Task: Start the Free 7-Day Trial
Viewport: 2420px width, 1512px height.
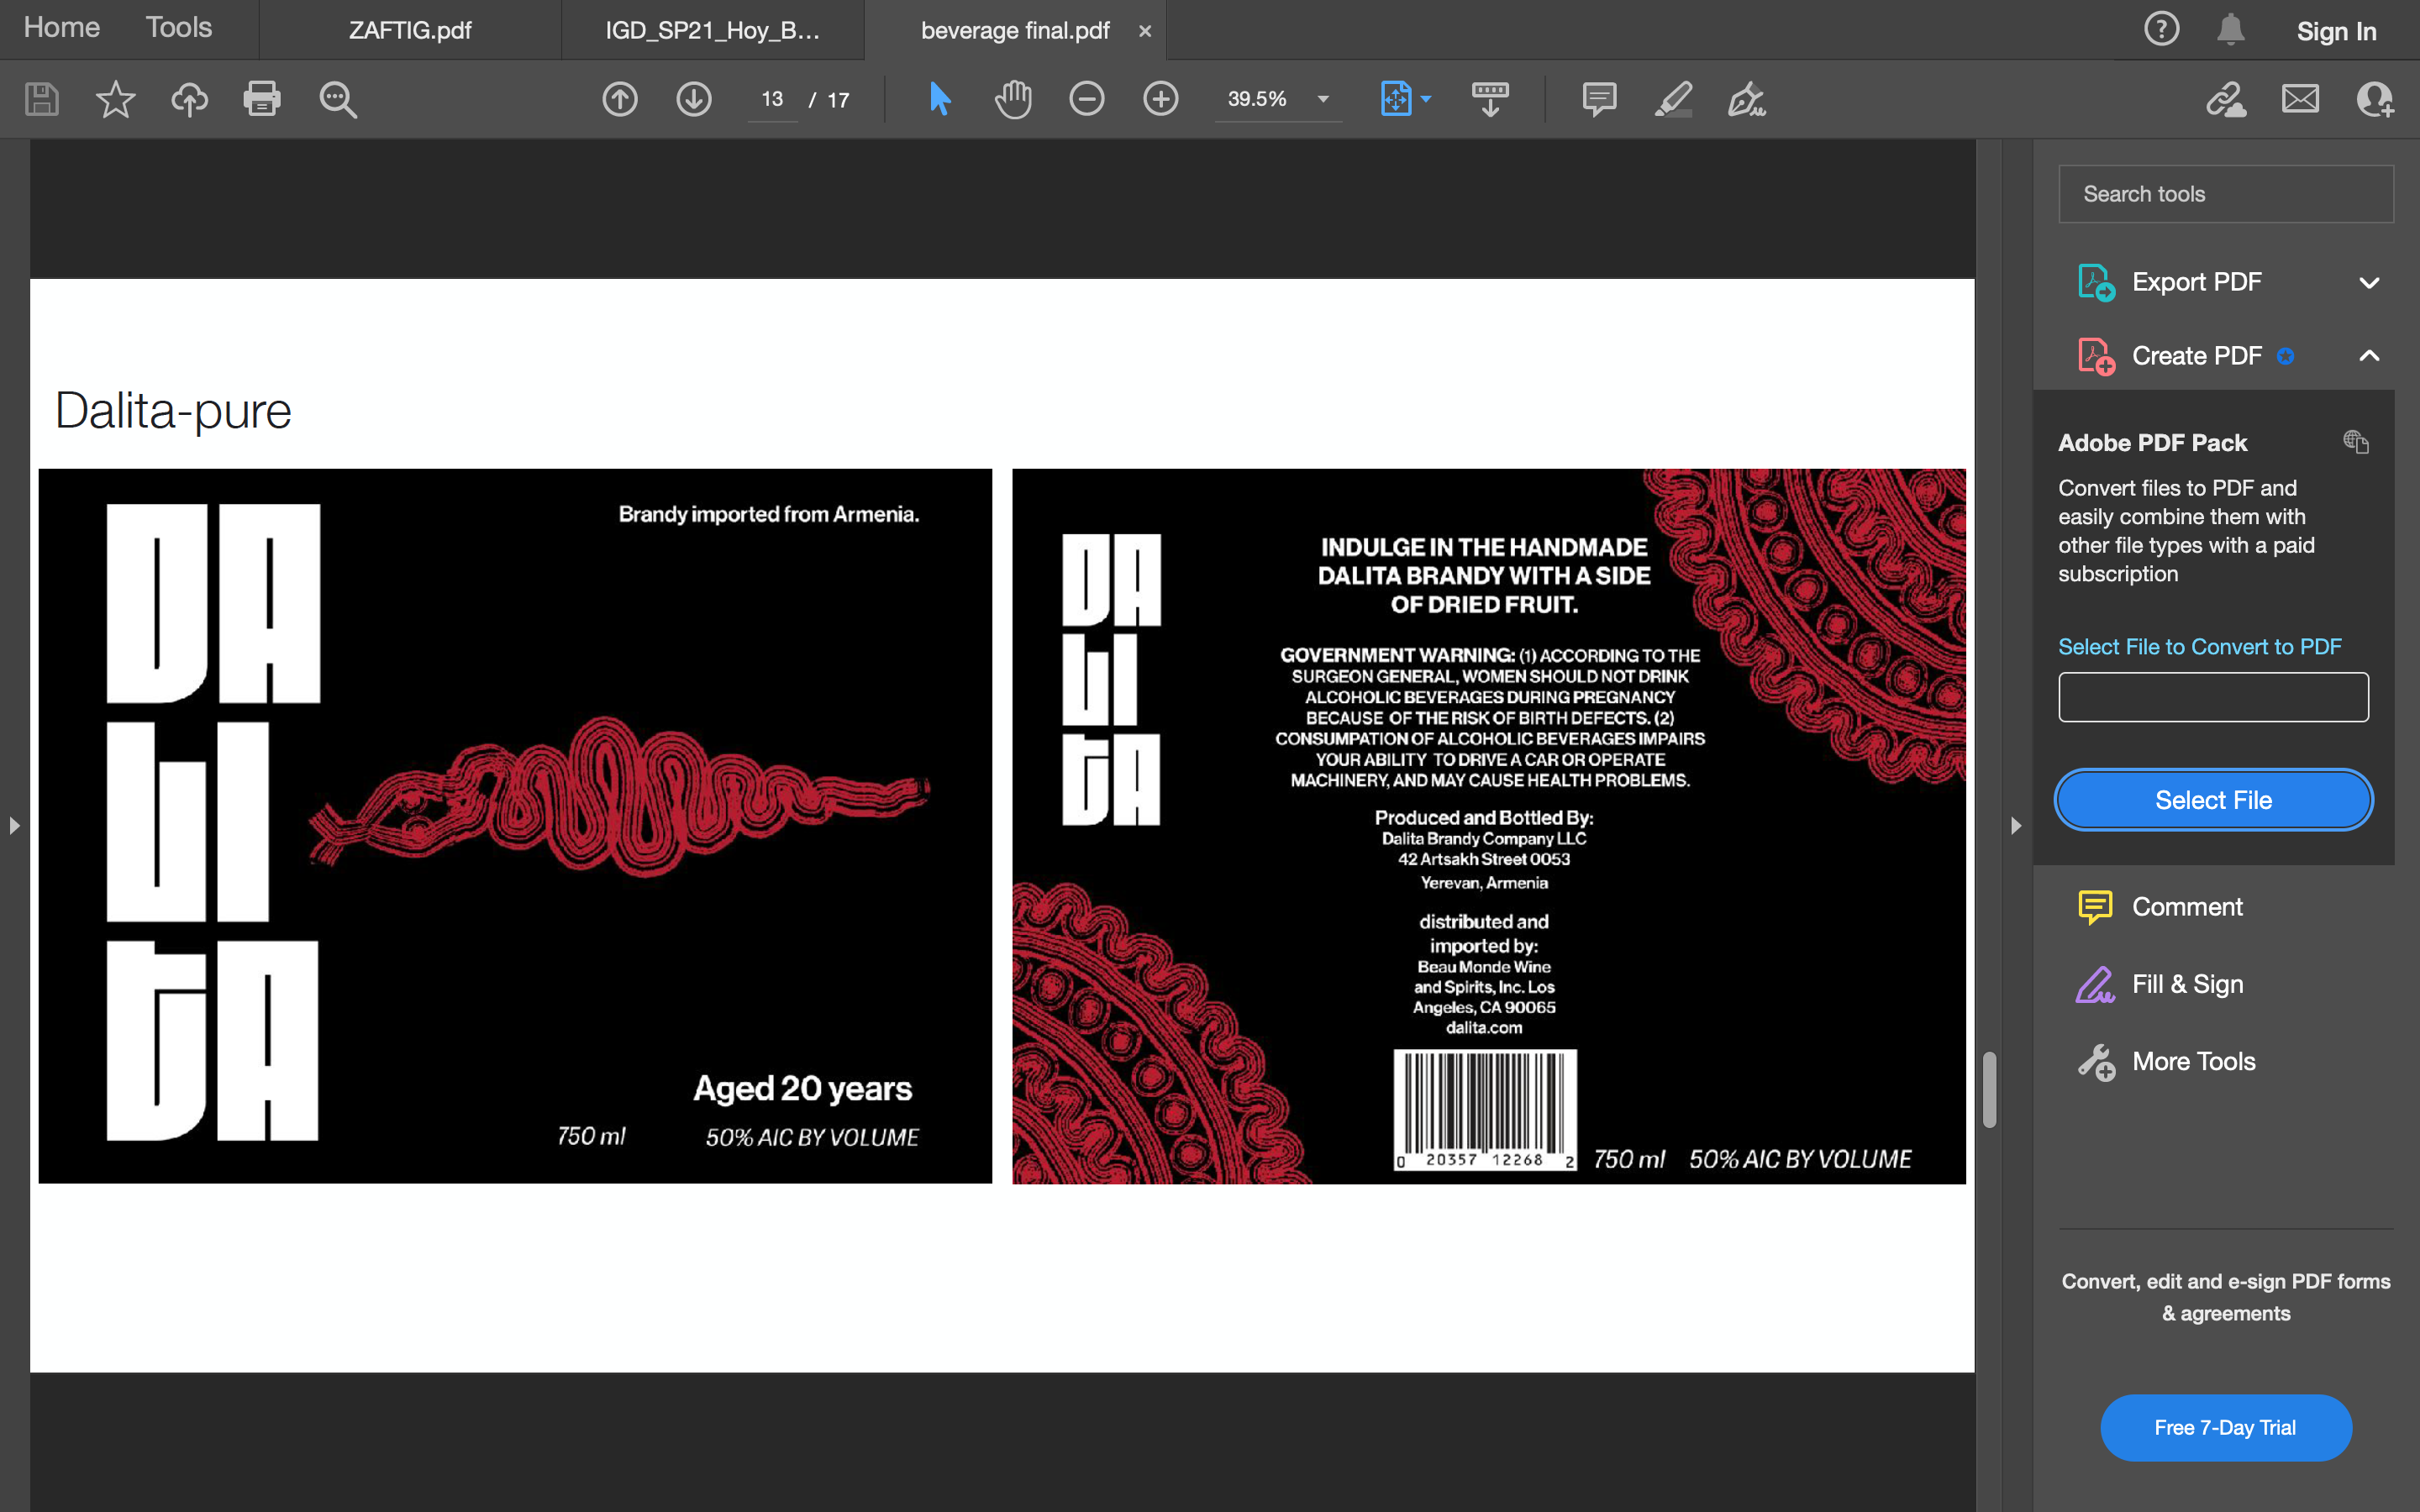Action: 2225,1427
